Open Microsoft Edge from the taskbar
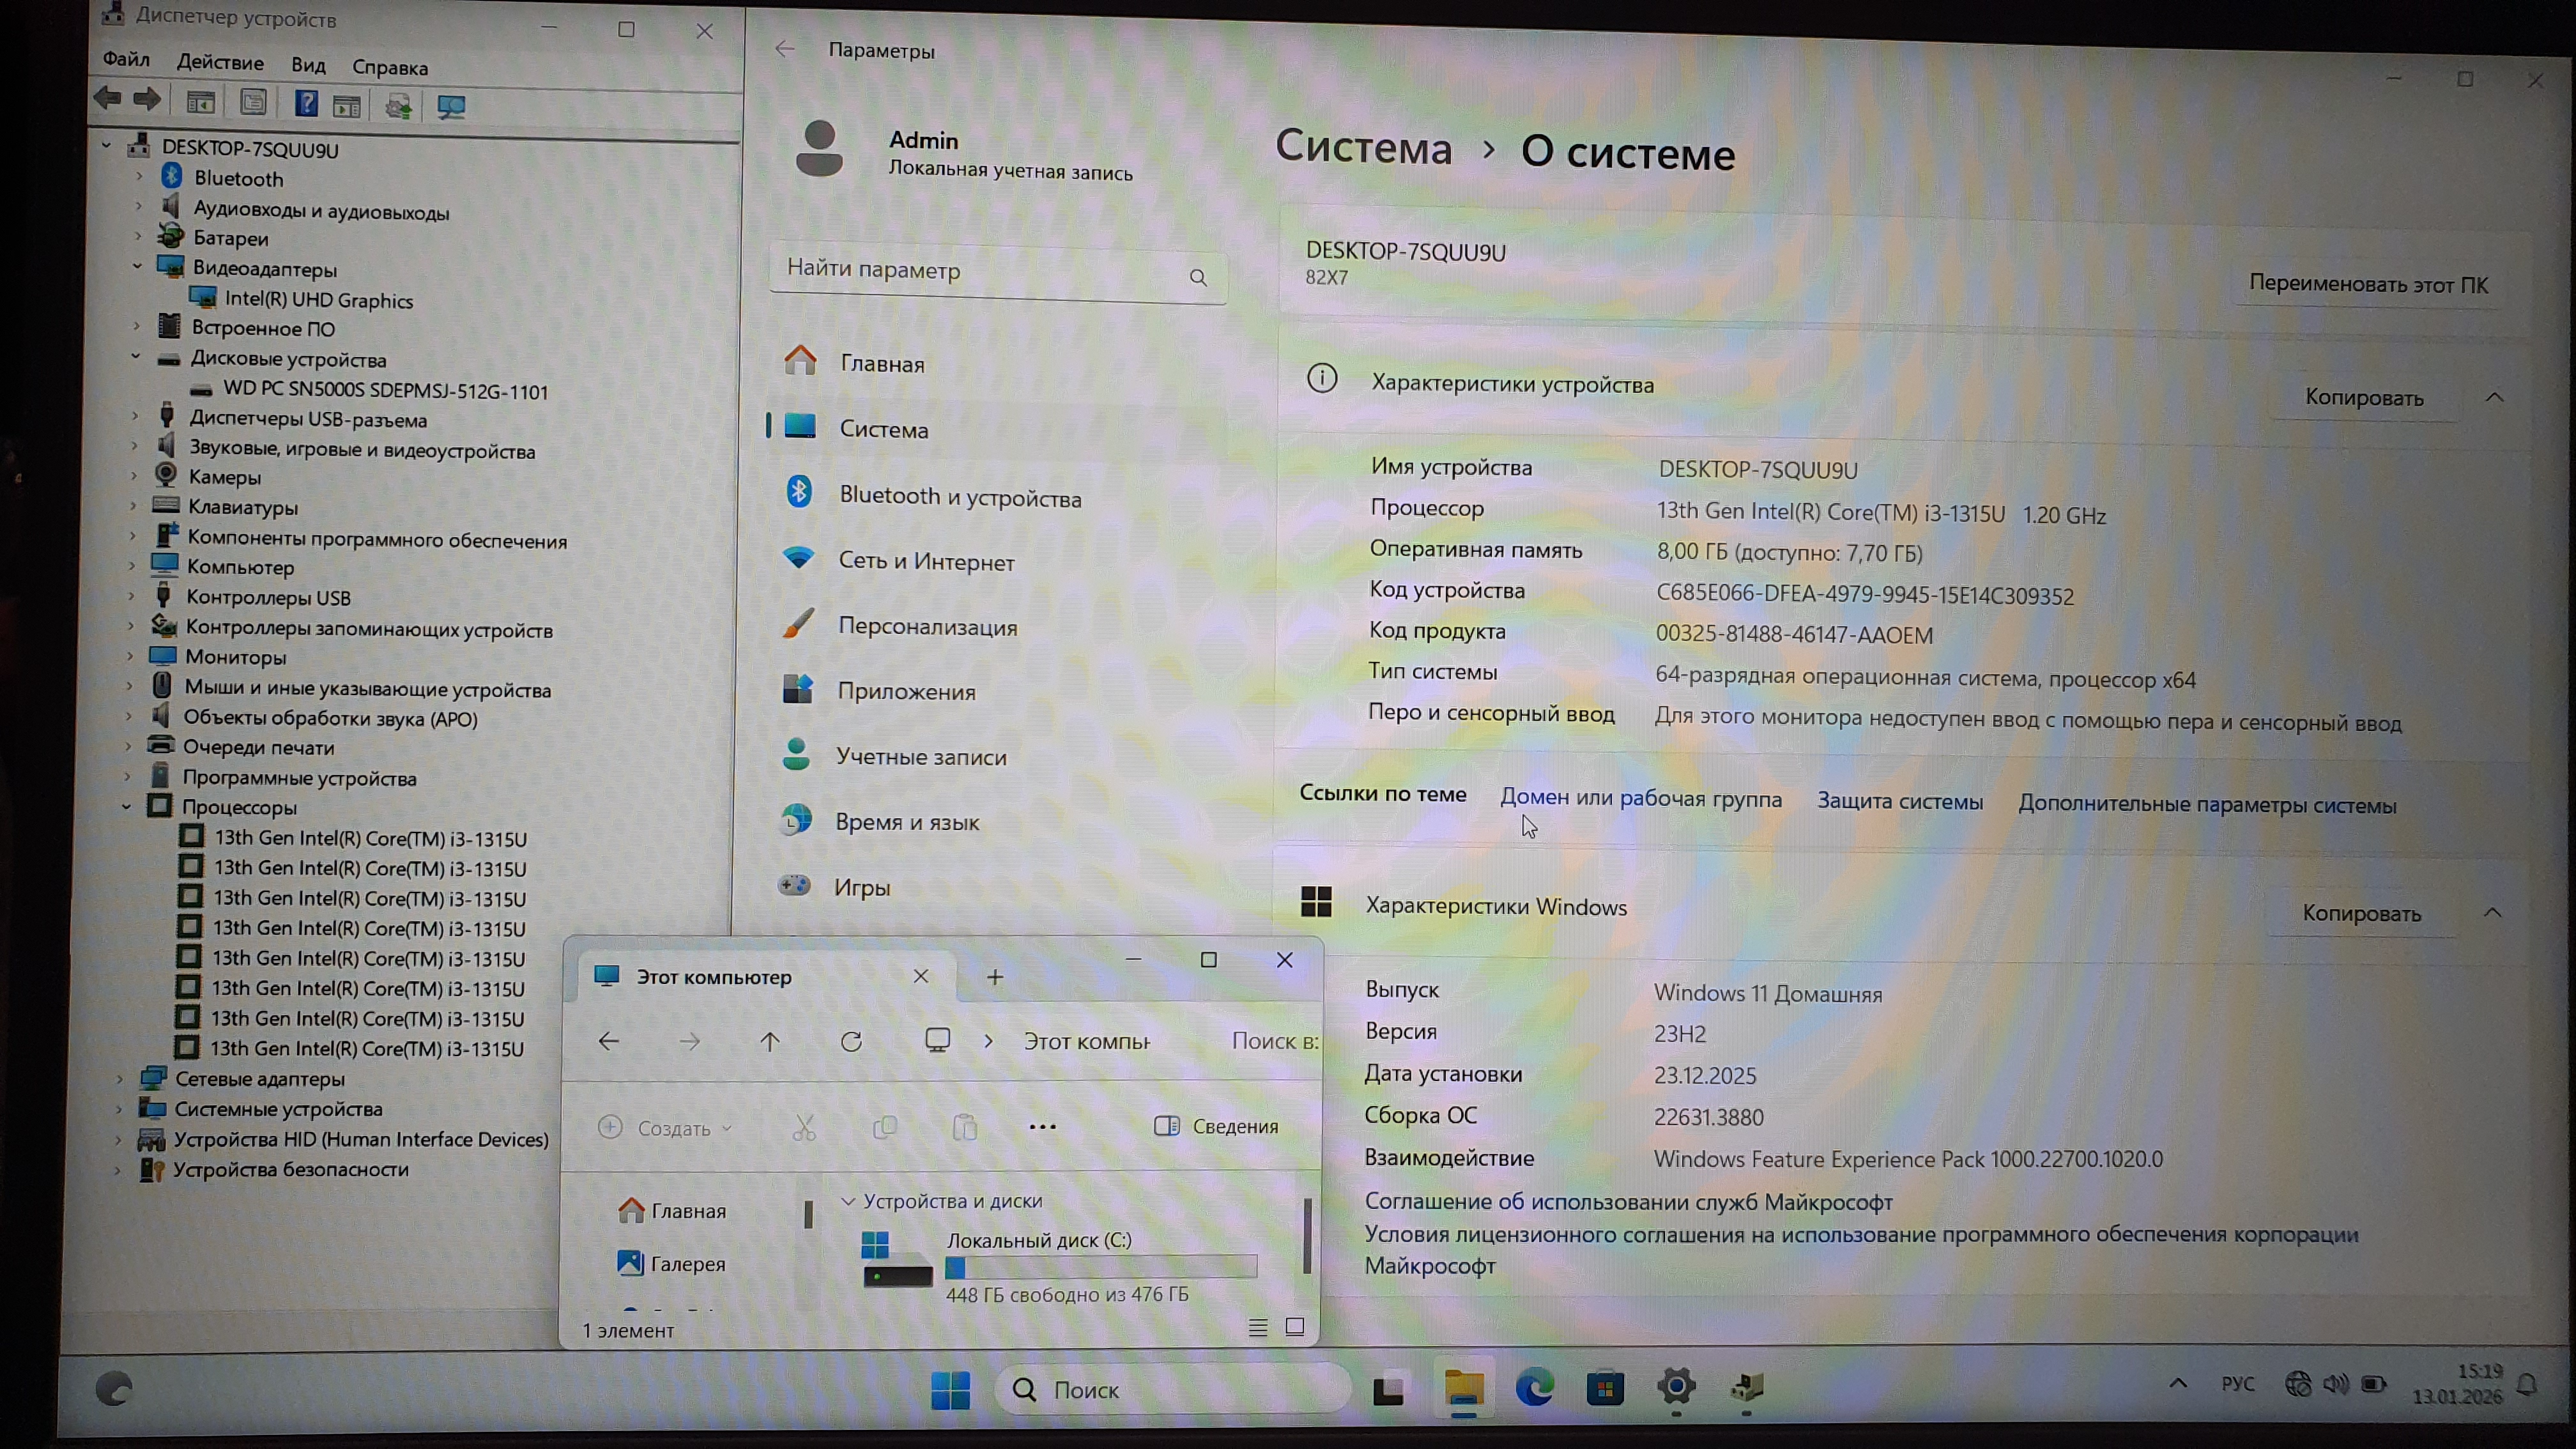2576x1449 pixels. (1533, 1388)
